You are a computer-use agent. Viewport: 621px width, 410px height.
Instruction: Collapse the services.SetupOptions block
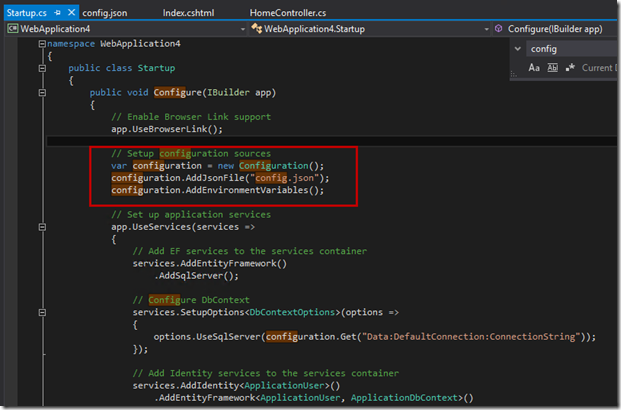point(42,313)
